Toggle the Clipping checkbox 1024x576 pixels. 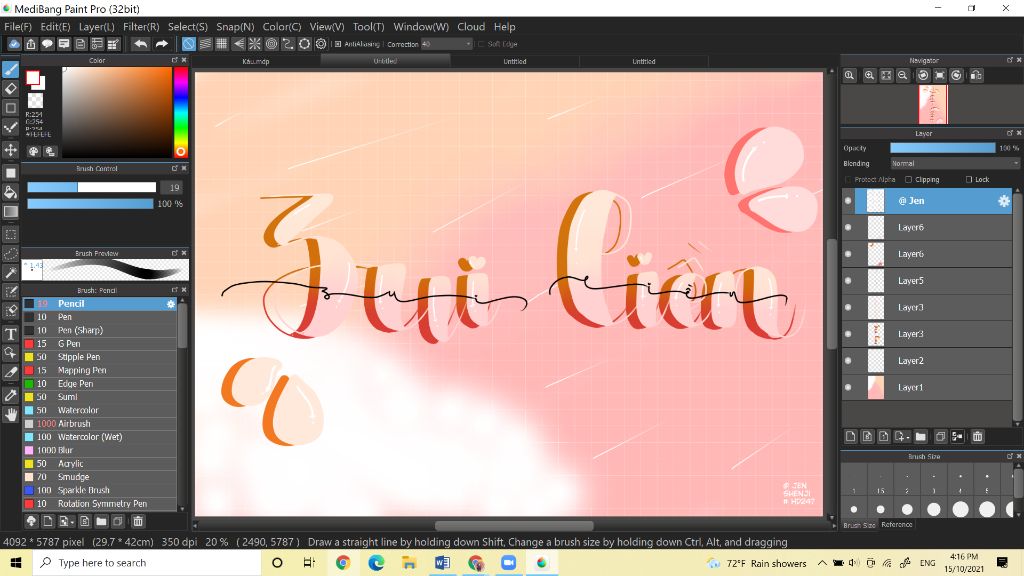click(908, 180)
